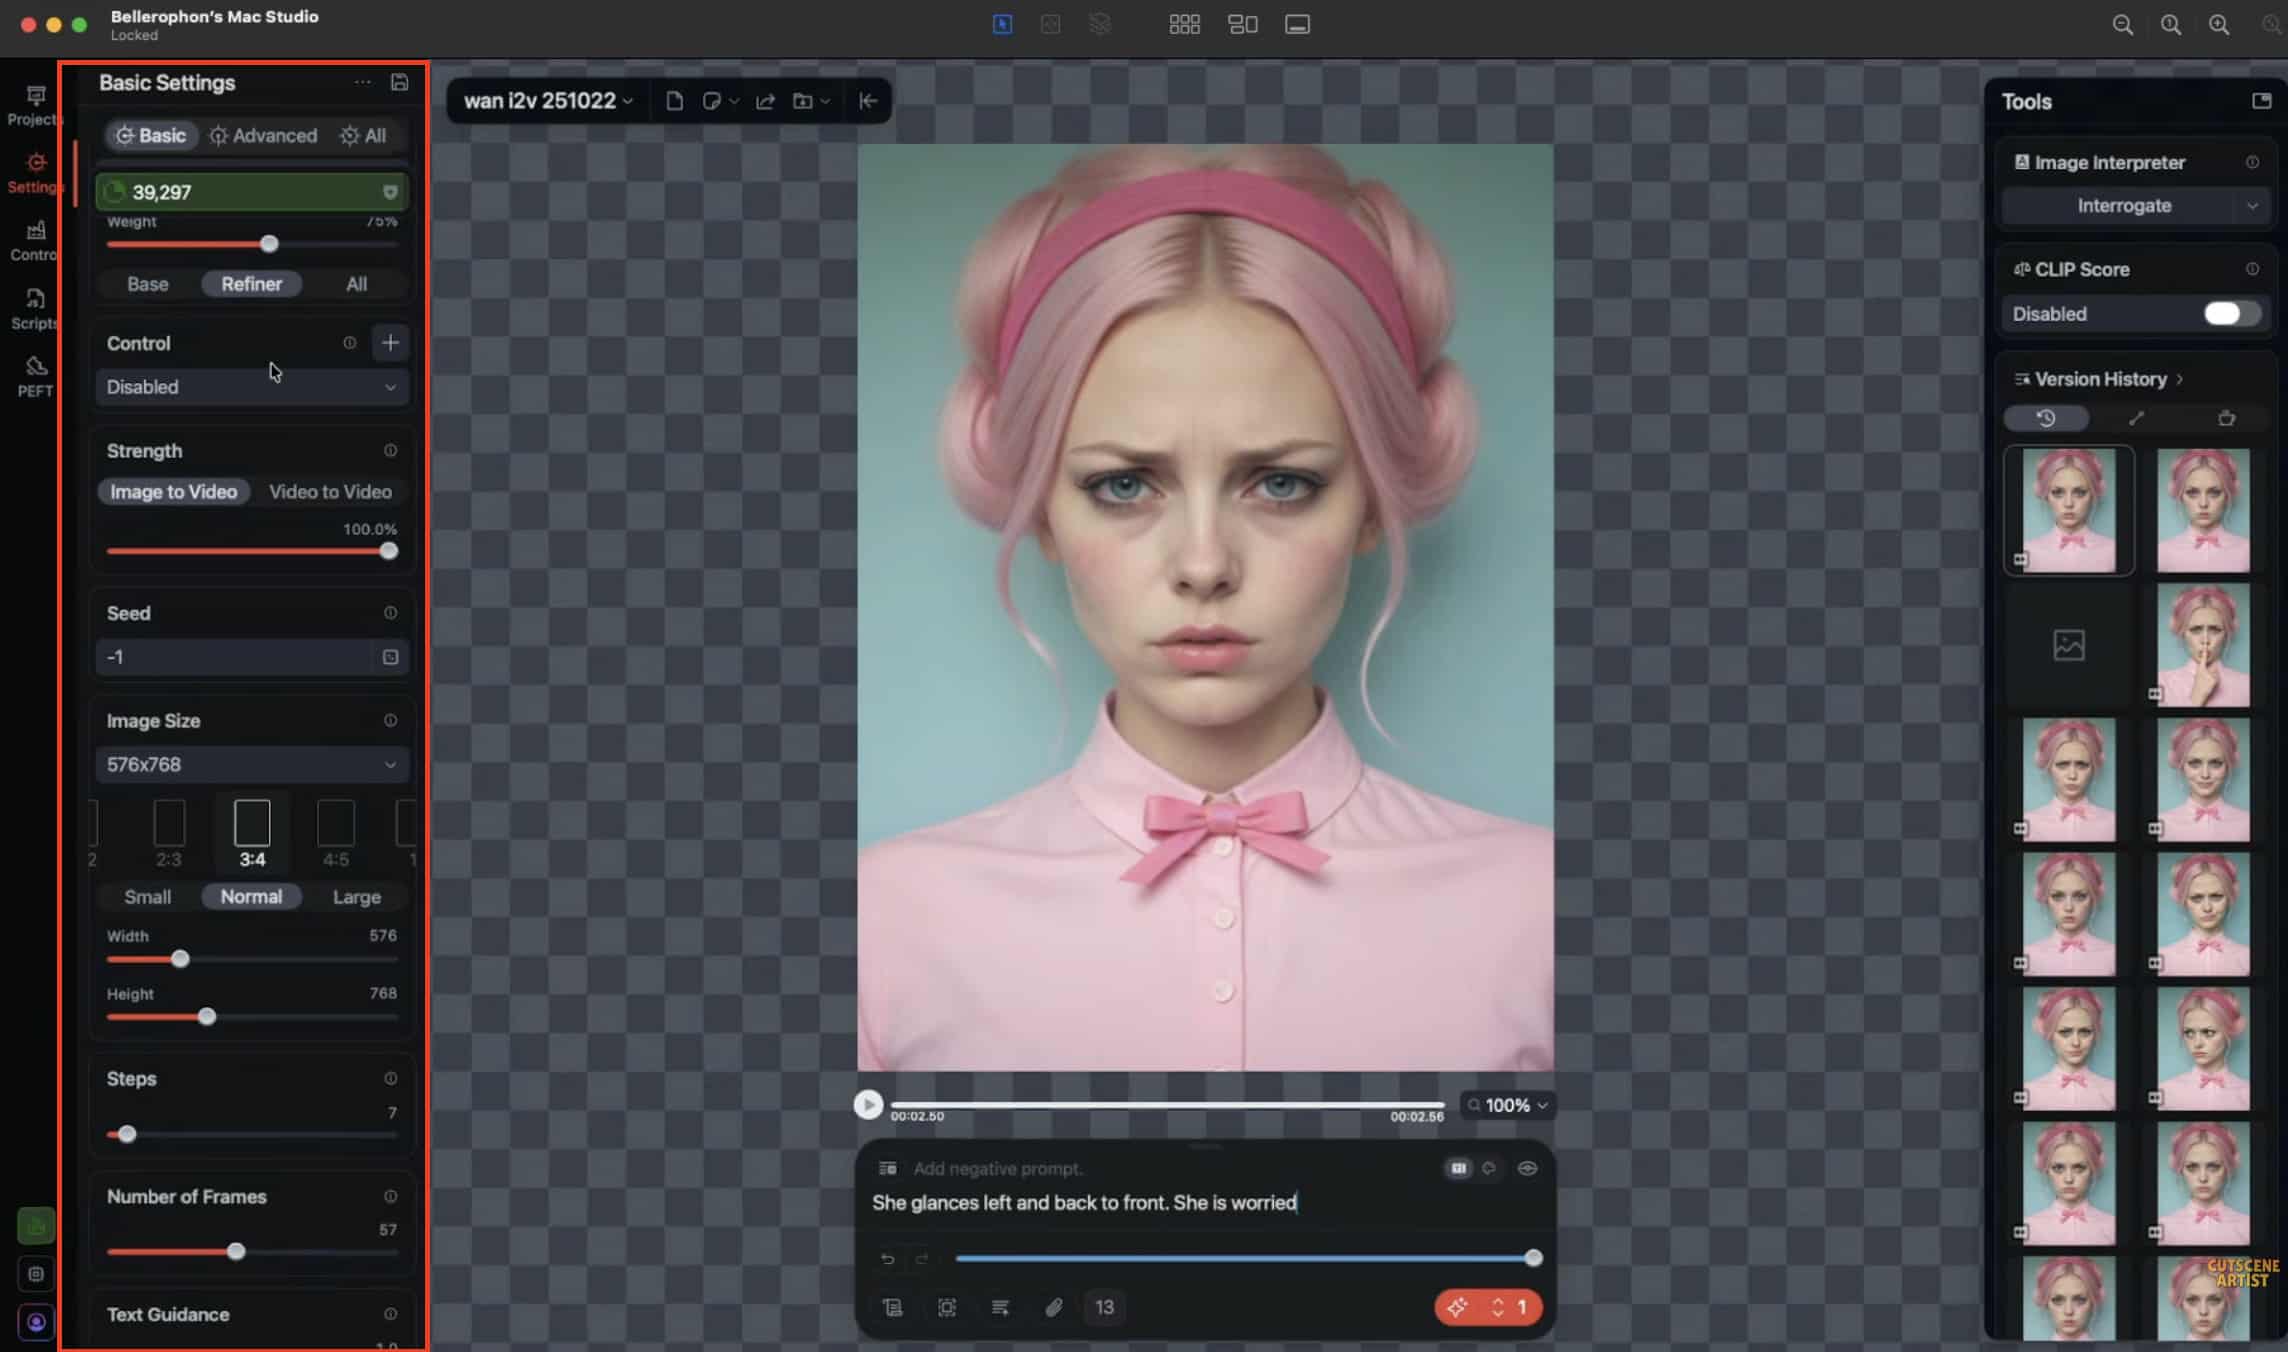The width and height of the screenshot is (2288, 1352).
Task: Click the share/export icon in canvas toolbar
Action: pos(765,101)
